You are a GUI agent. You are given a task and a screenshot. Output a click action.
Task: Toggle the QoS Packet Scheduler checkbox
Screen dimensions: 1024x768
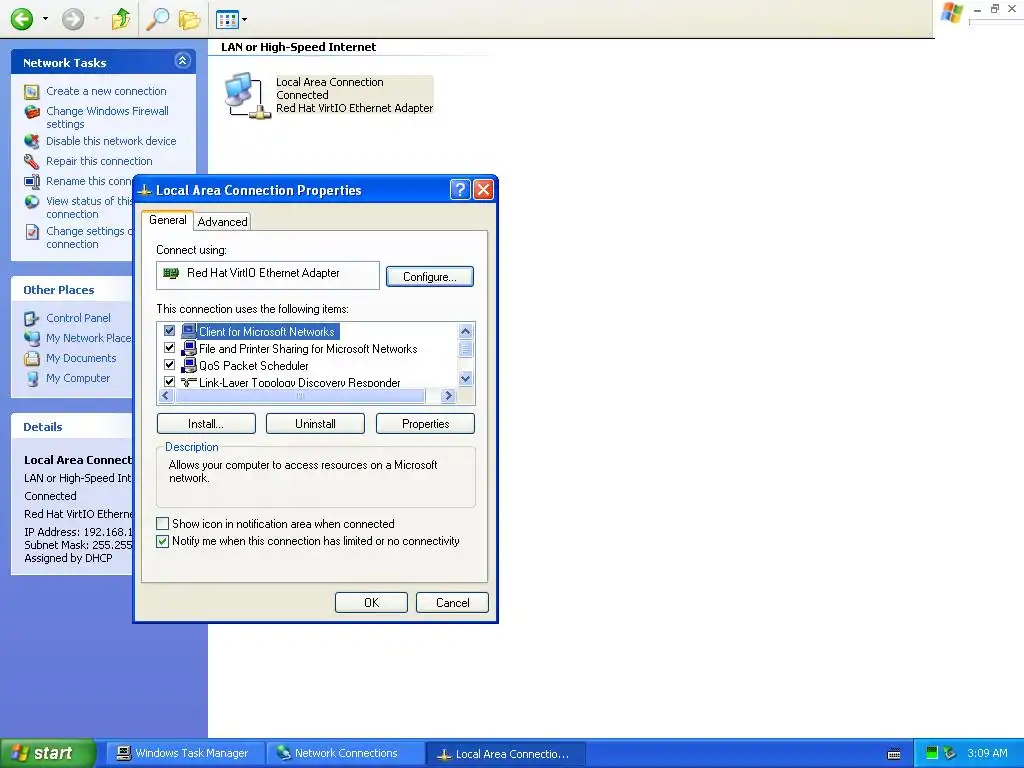[170, 365]
